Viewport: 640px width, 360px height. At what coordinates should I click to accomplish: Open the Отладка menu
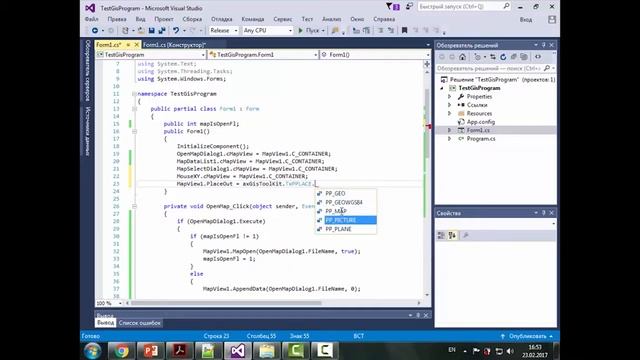click(x=222, y=19)
